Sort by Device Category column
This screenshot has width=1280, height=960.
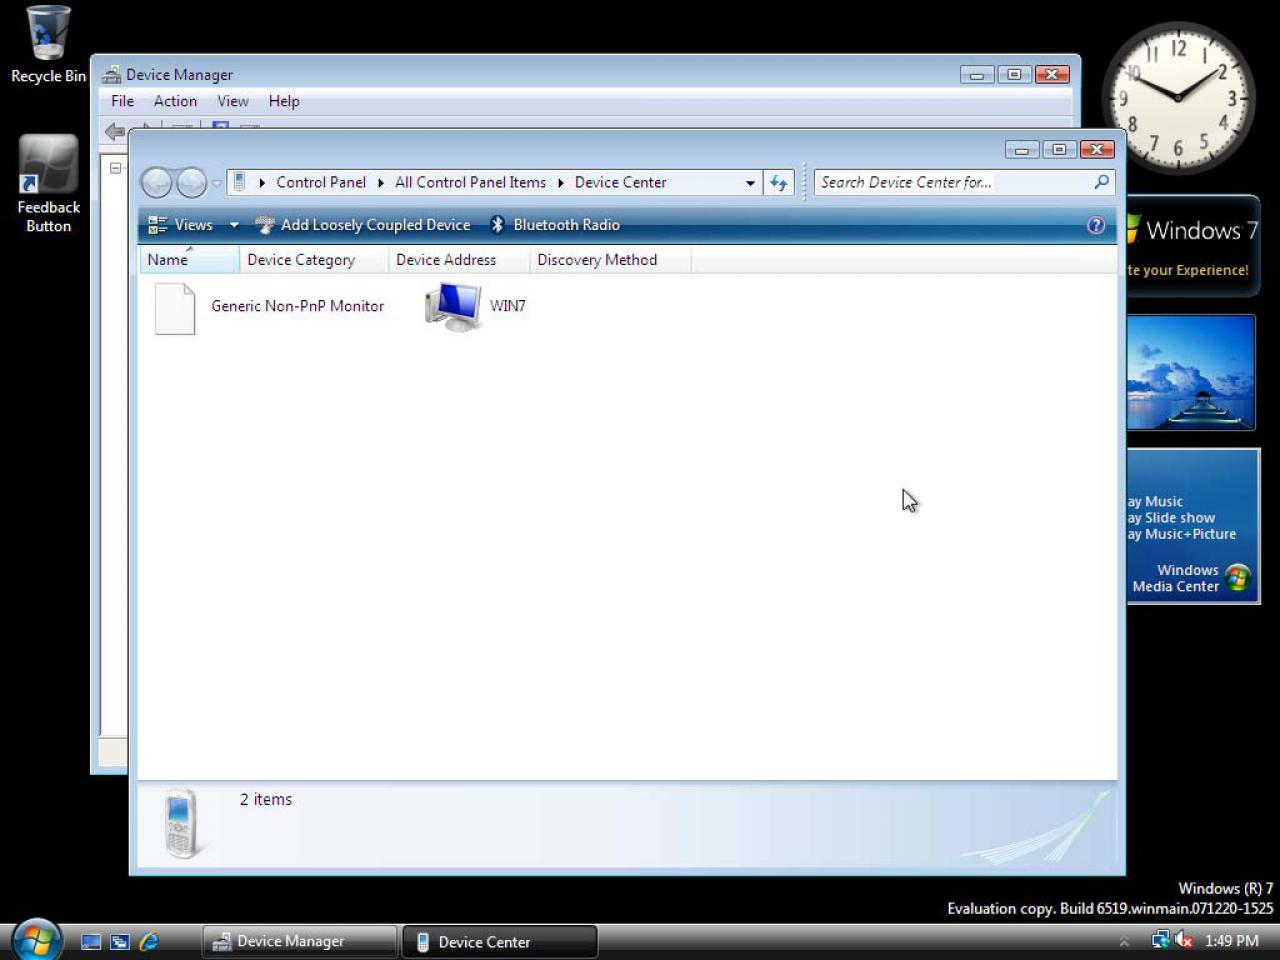pyautogui.click(x=314, y=260)
